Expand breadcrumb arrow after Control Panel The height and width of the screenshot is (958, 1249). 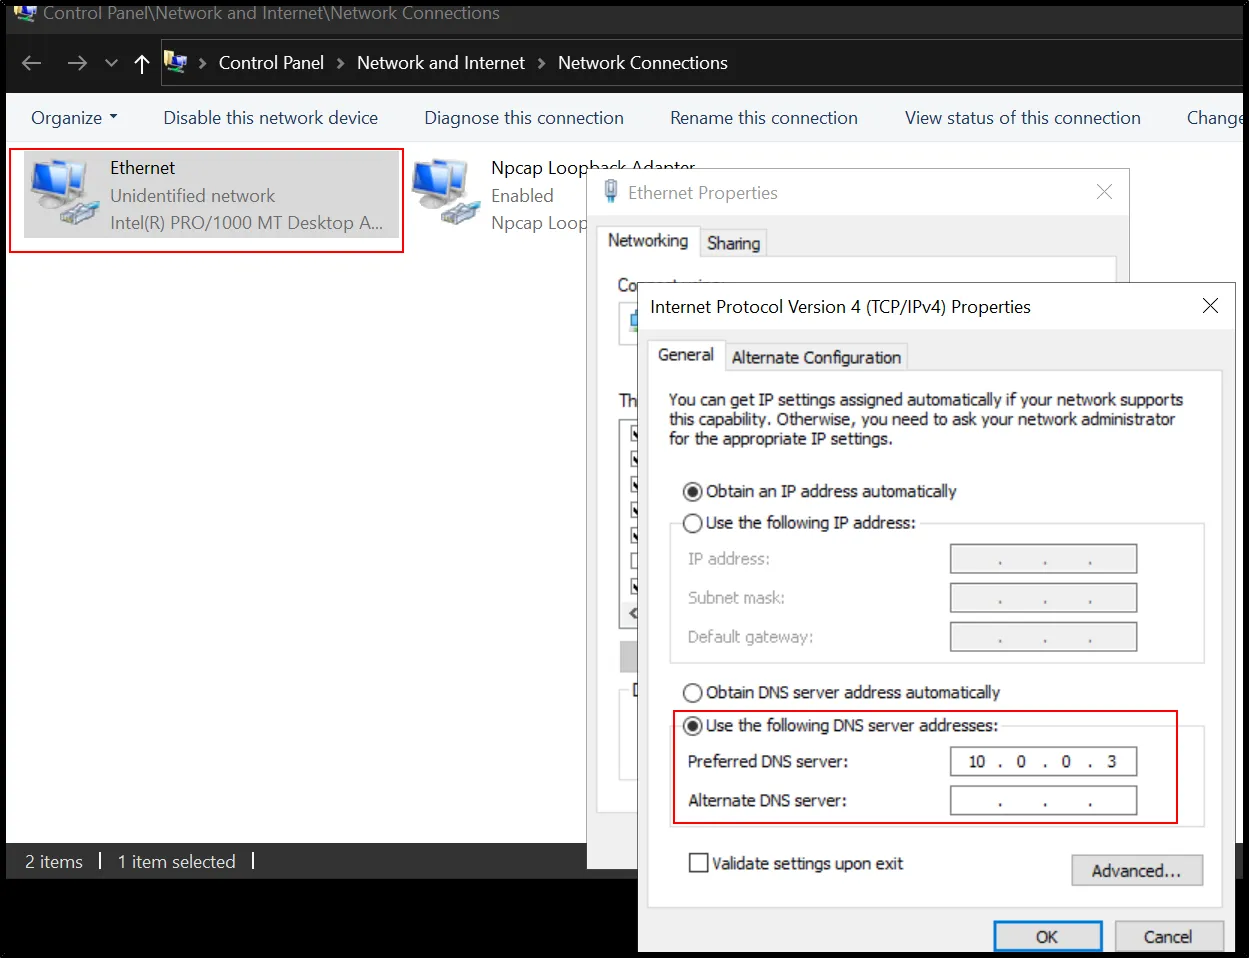[x=340, y=63]
